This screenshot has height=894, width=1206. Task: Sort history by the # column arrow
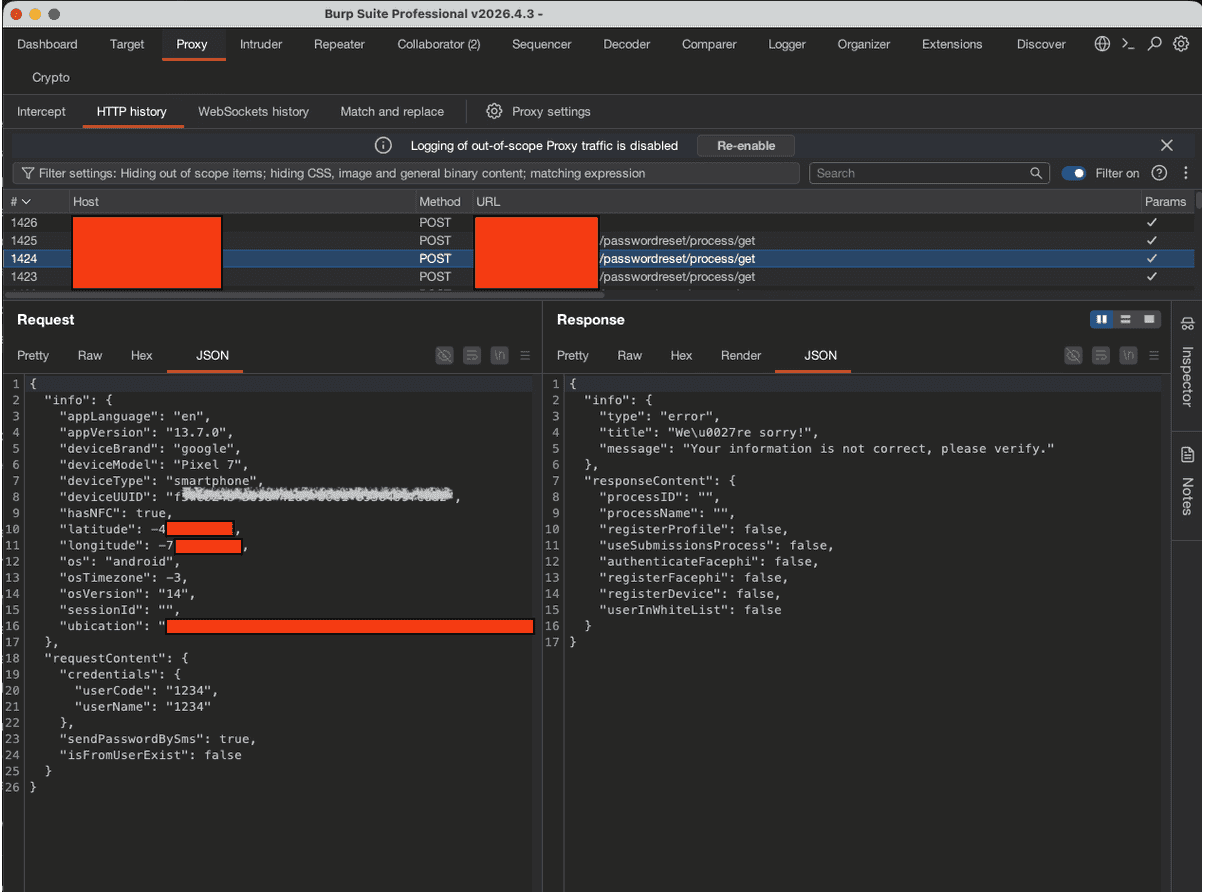click(26, 201)
